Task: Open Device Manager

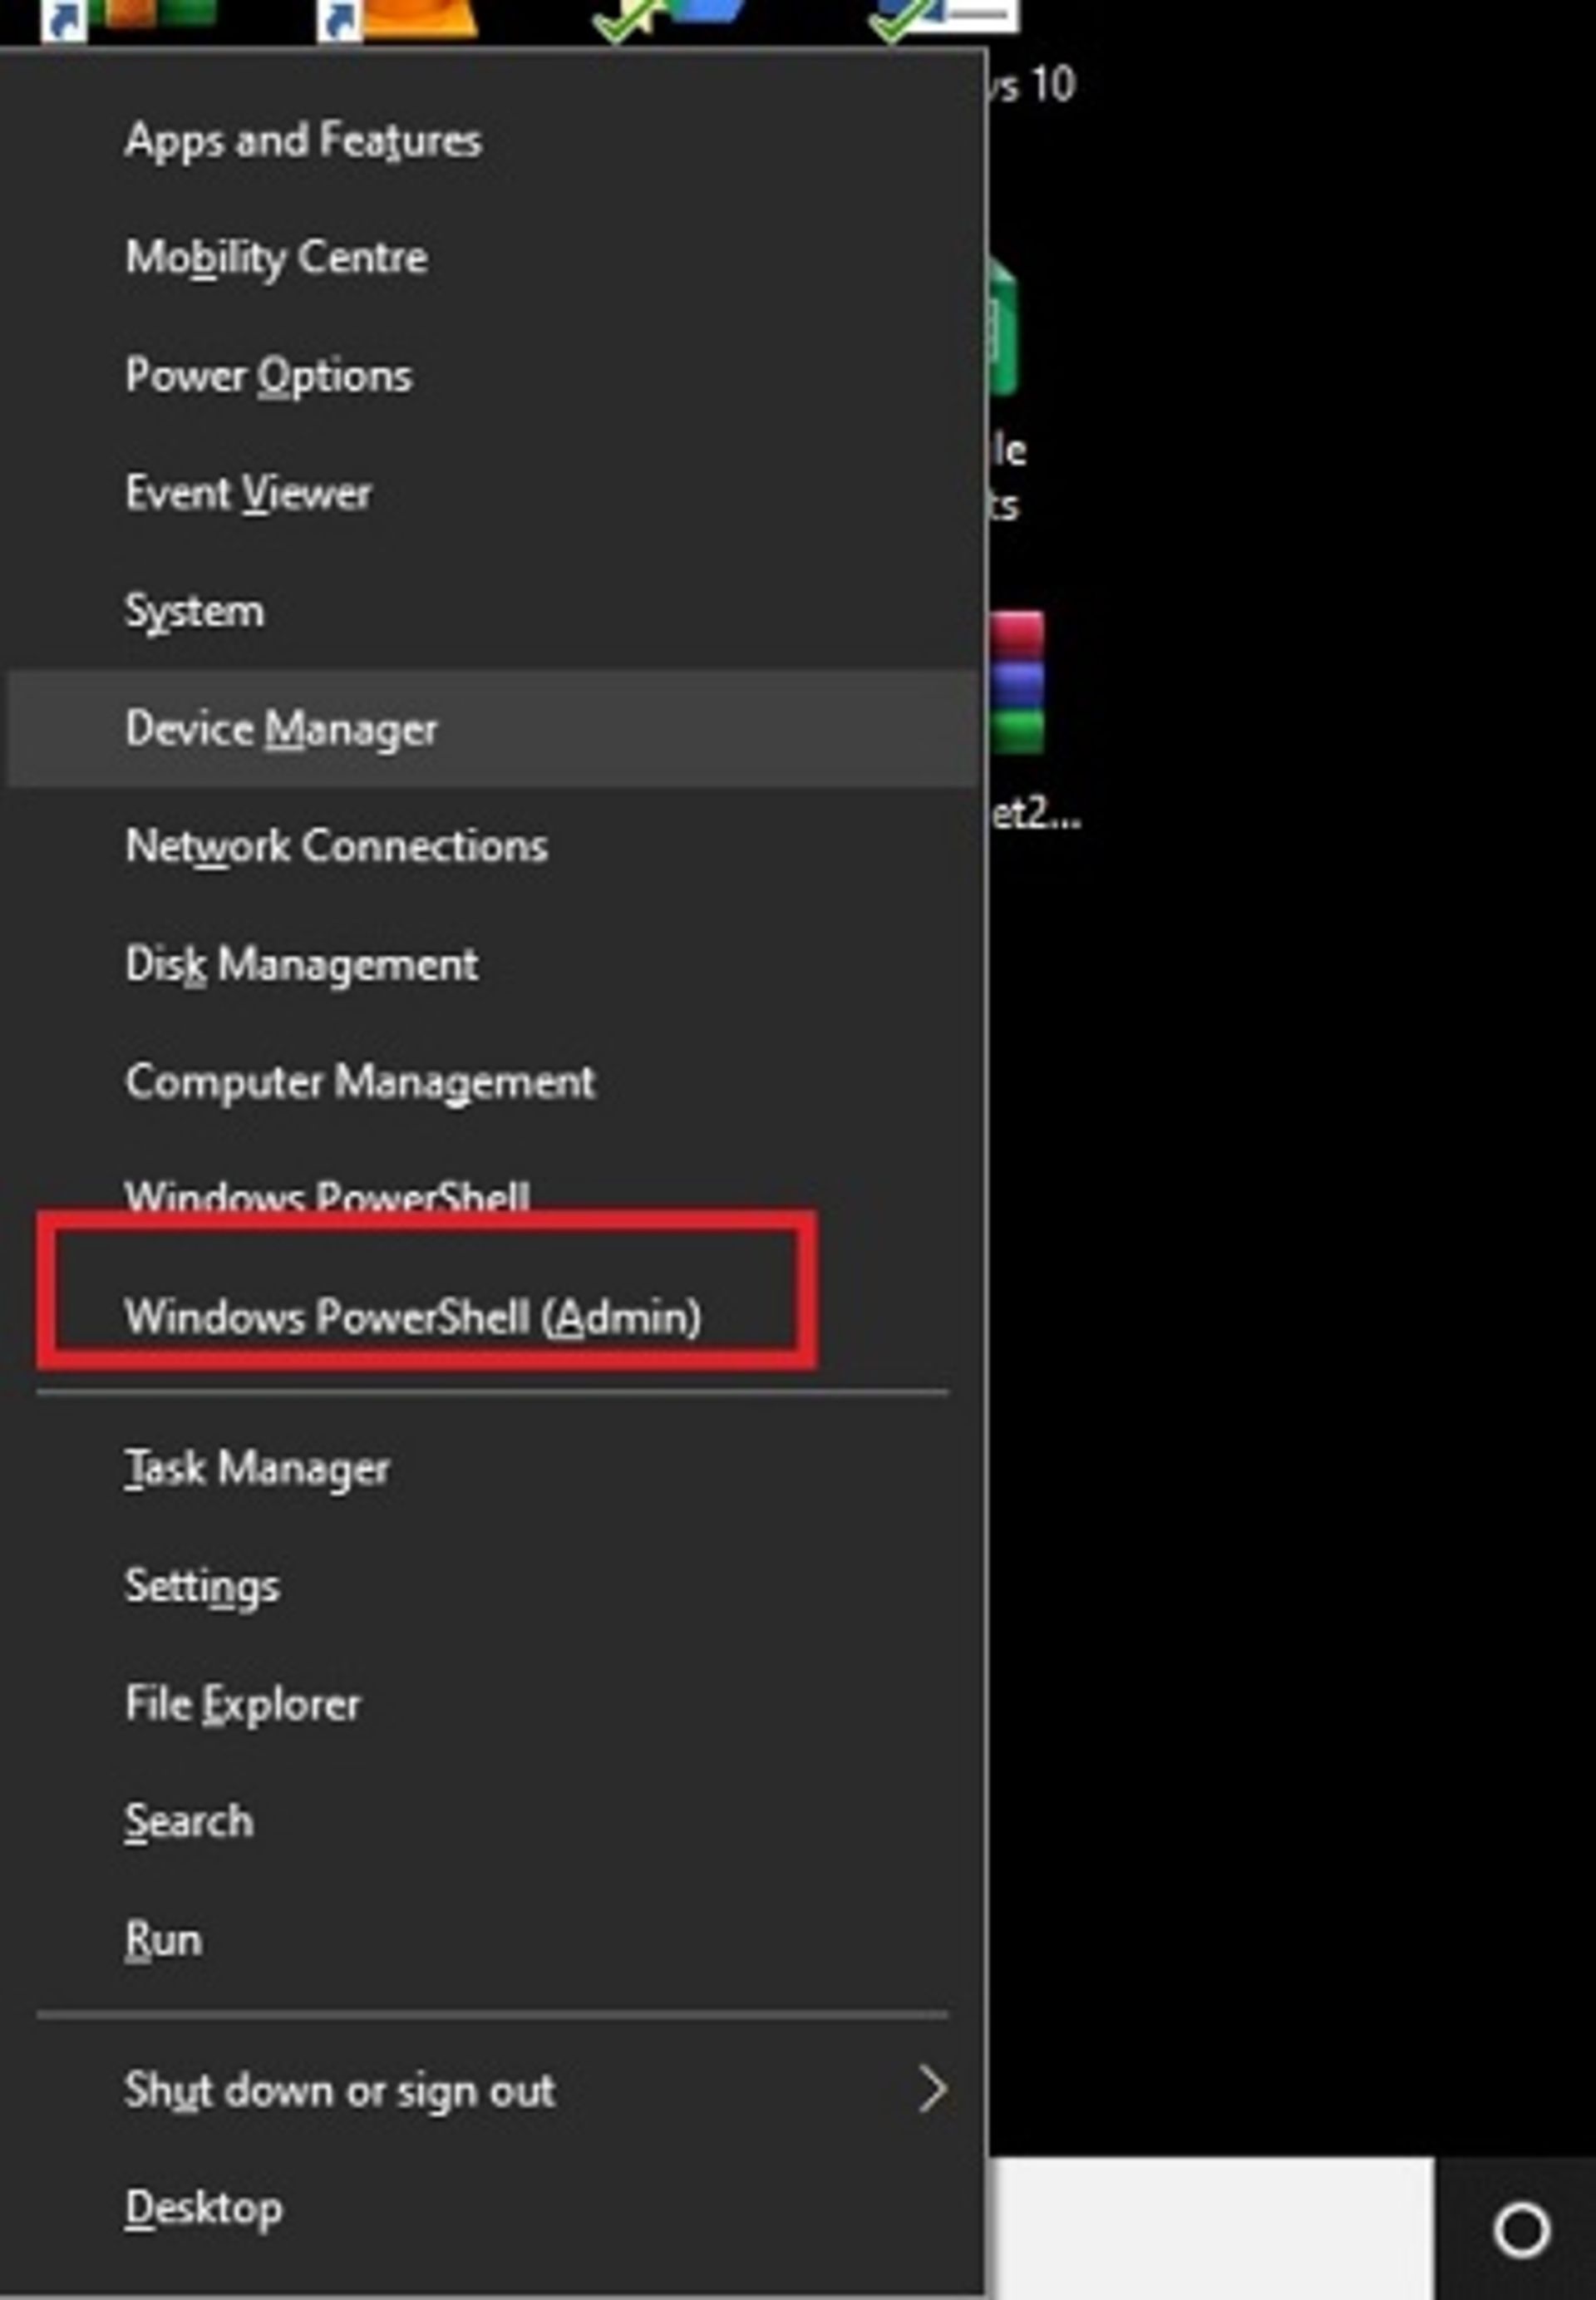Action: coord(492,729)
